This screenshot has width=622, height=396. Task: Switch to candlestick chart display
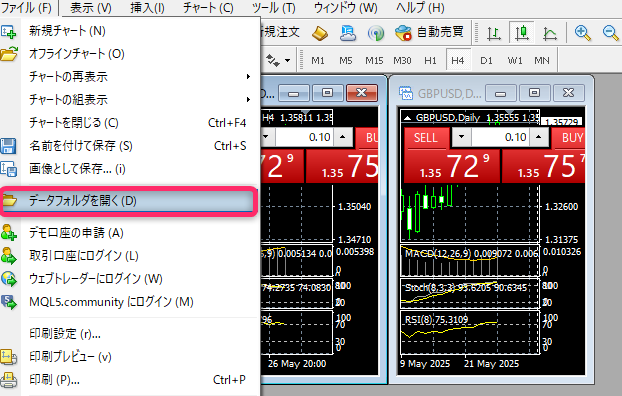click(522, 33)
